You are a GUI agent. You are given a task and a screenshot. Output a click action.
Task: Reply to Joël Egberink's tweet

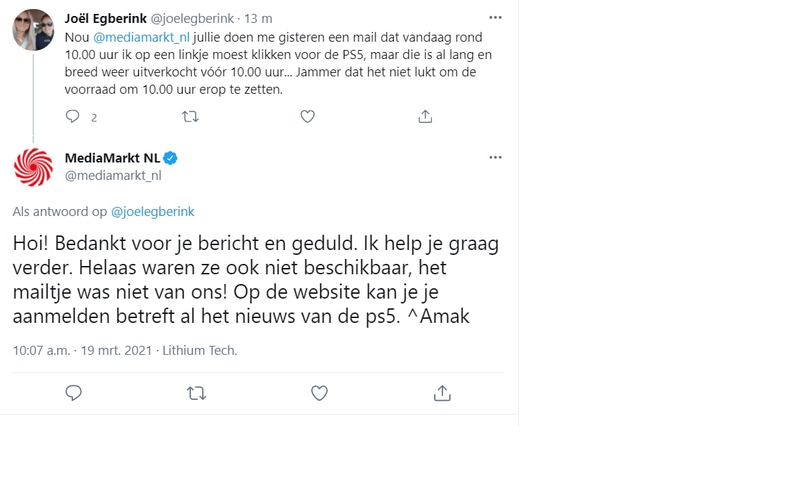(72, 117)
